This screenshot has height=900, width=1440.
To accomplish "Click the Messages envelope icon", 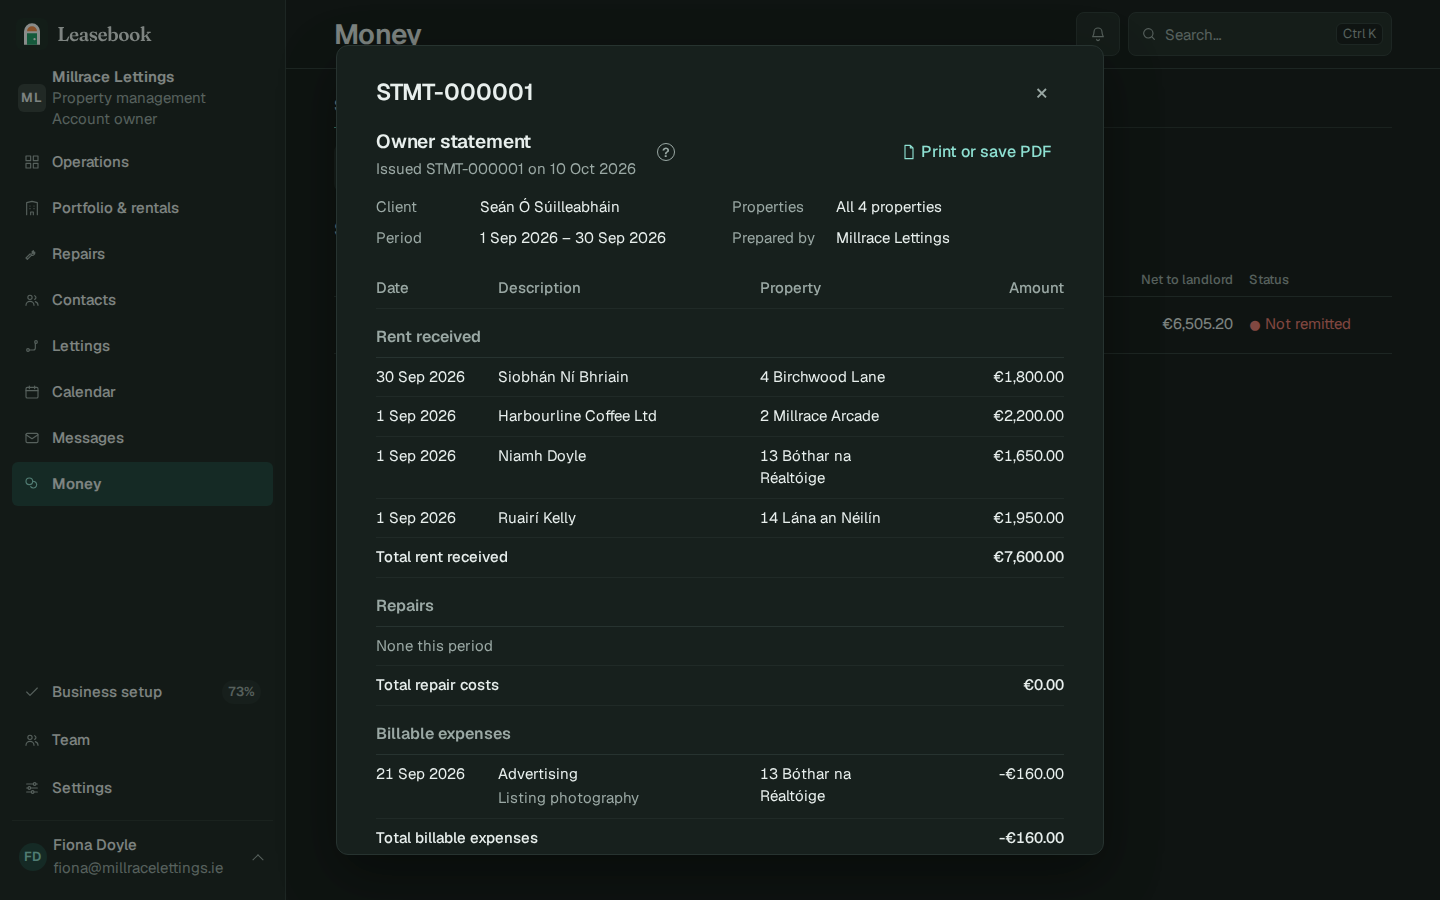I will 32,438.
